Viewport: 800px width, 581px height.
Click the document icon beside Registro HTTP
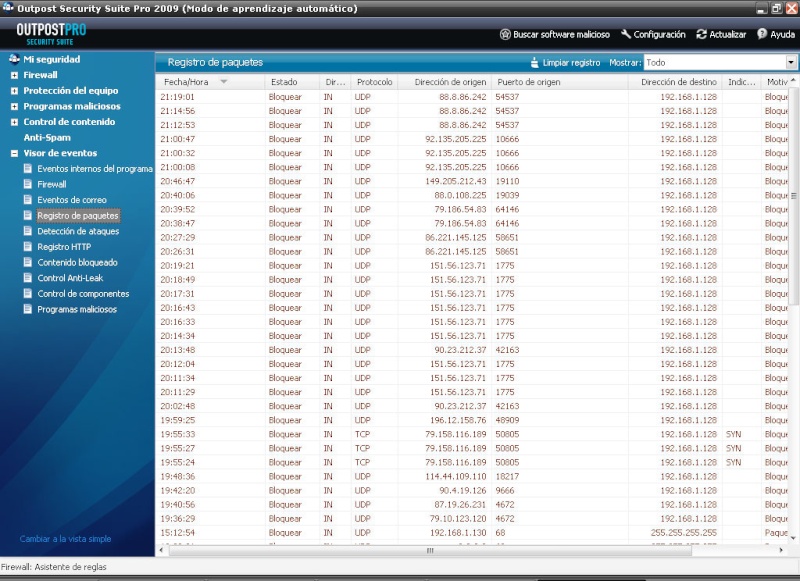28,246
